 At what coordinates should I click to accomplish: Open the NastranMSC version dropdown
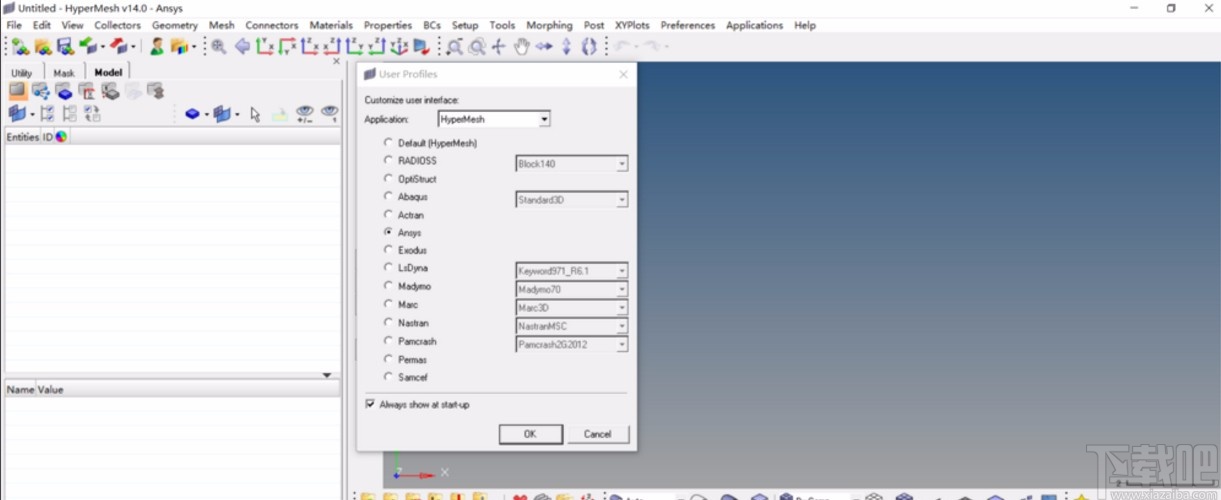pos(622,326)
